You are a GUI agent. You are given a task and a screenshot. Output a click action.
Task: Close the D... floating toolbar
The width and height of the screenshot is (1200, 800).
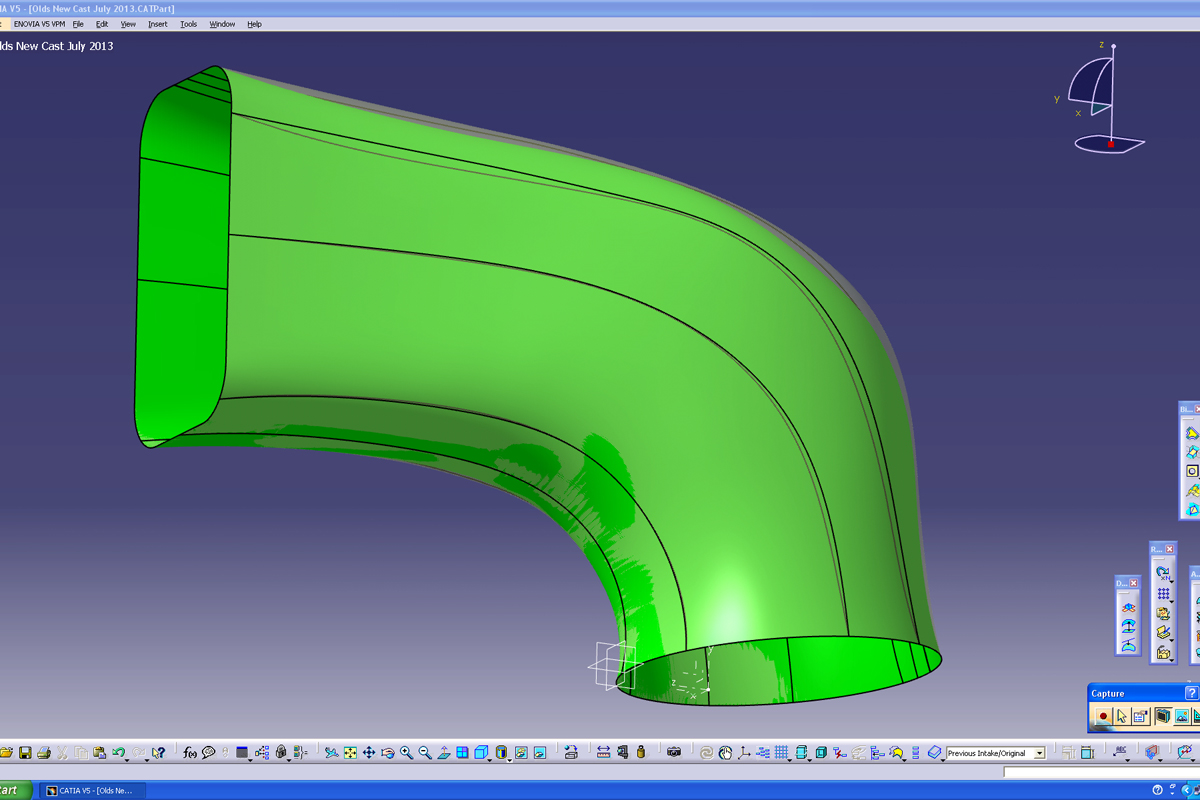(1133, 583)
